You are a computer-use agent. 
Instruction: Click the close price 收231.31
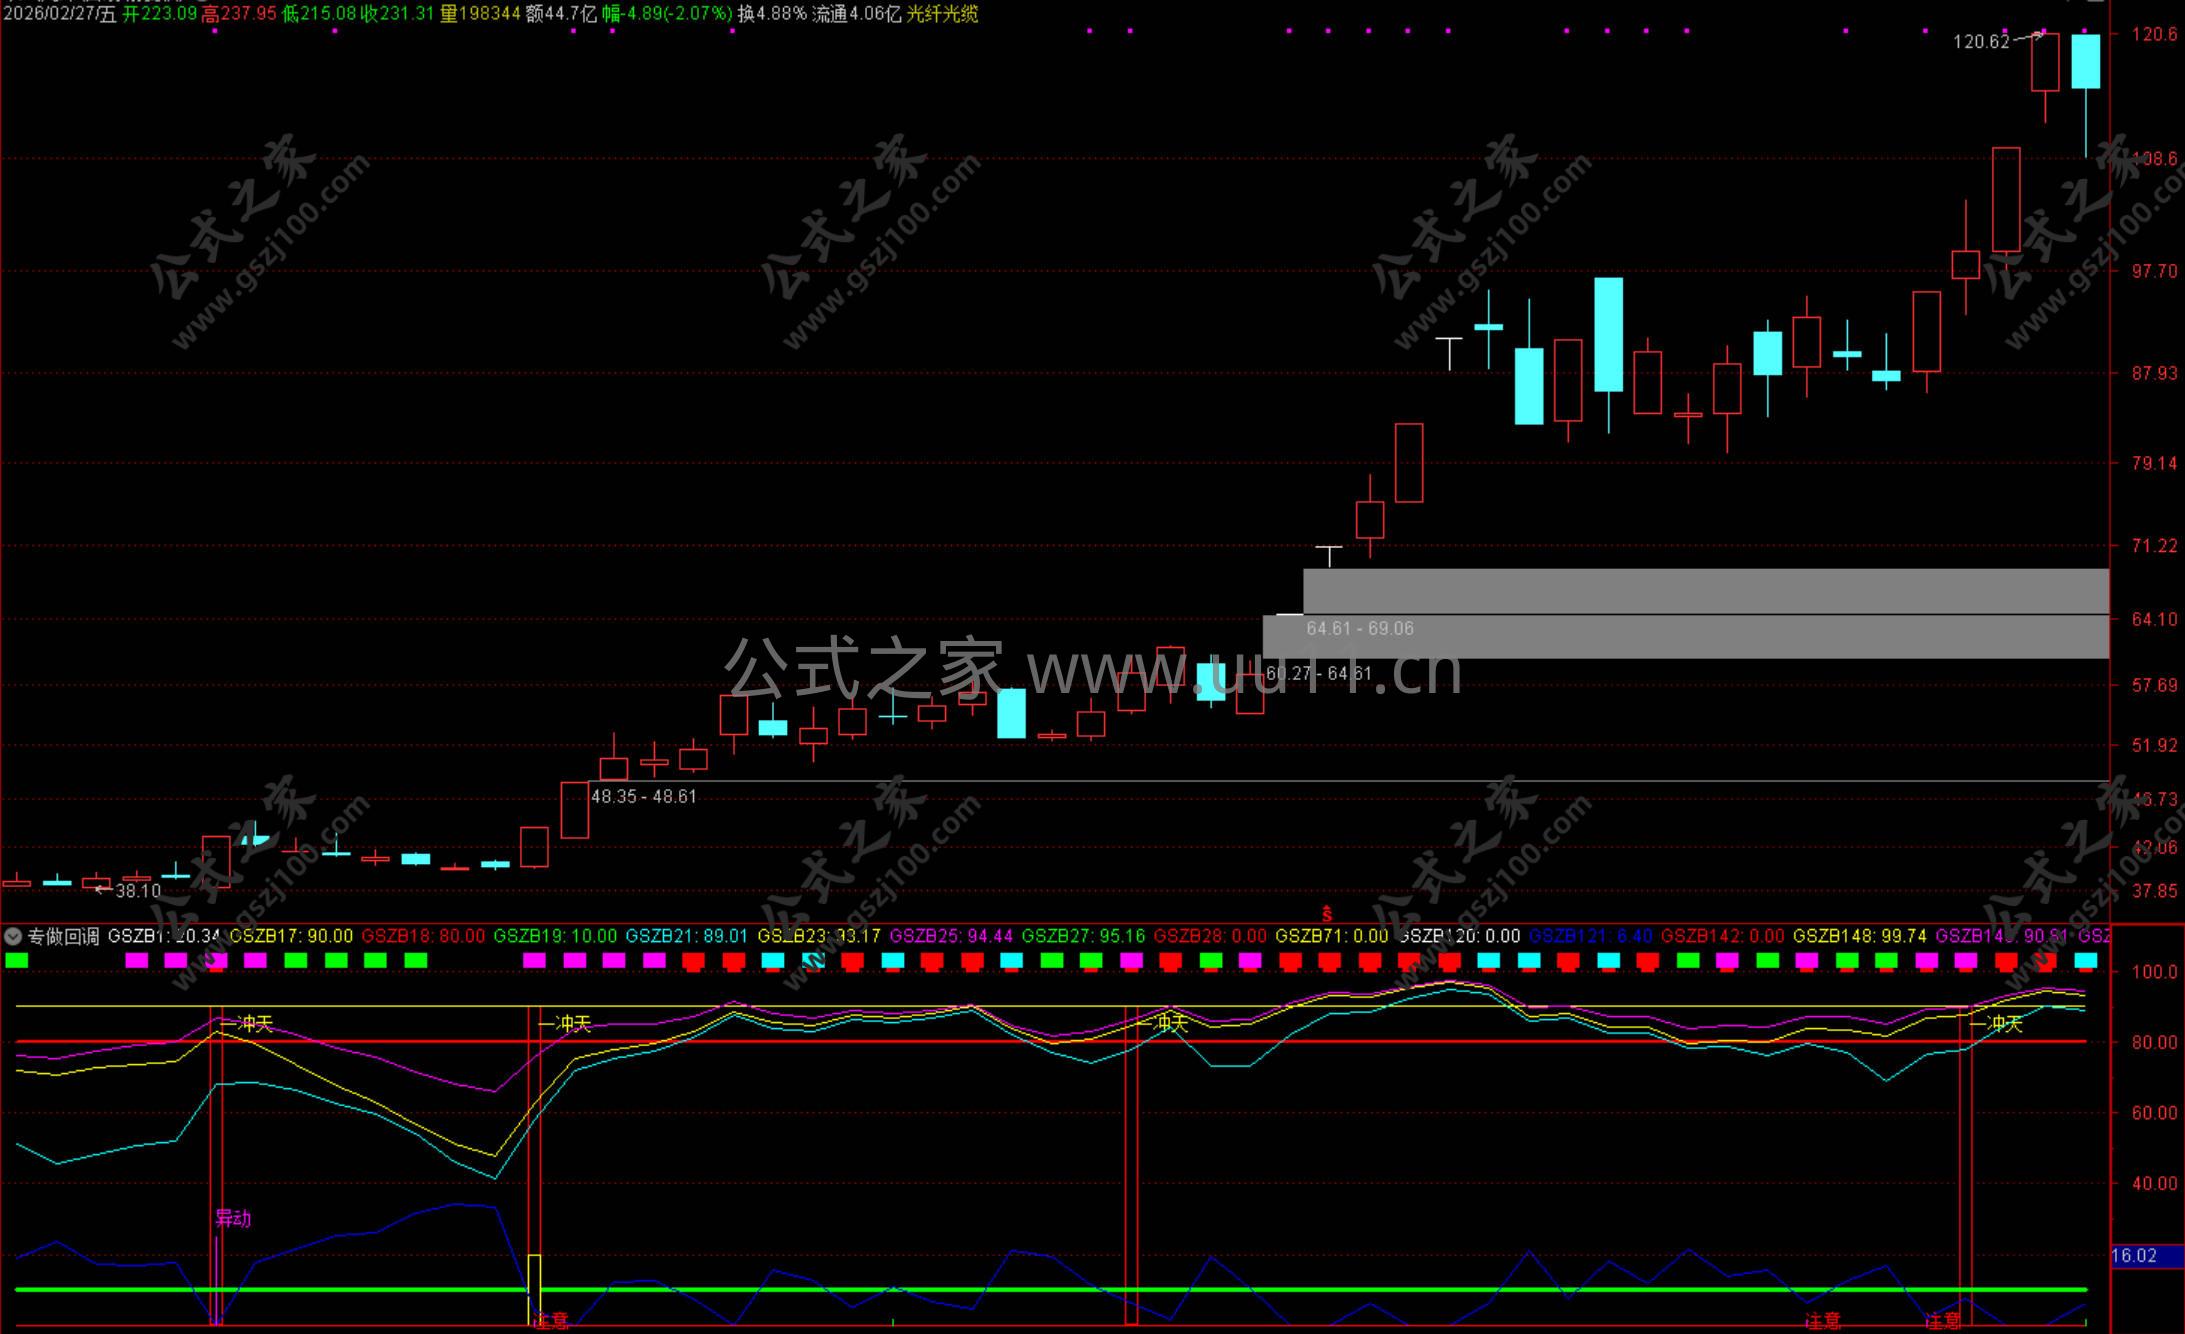pyautogui.click(x=398, y=13)
